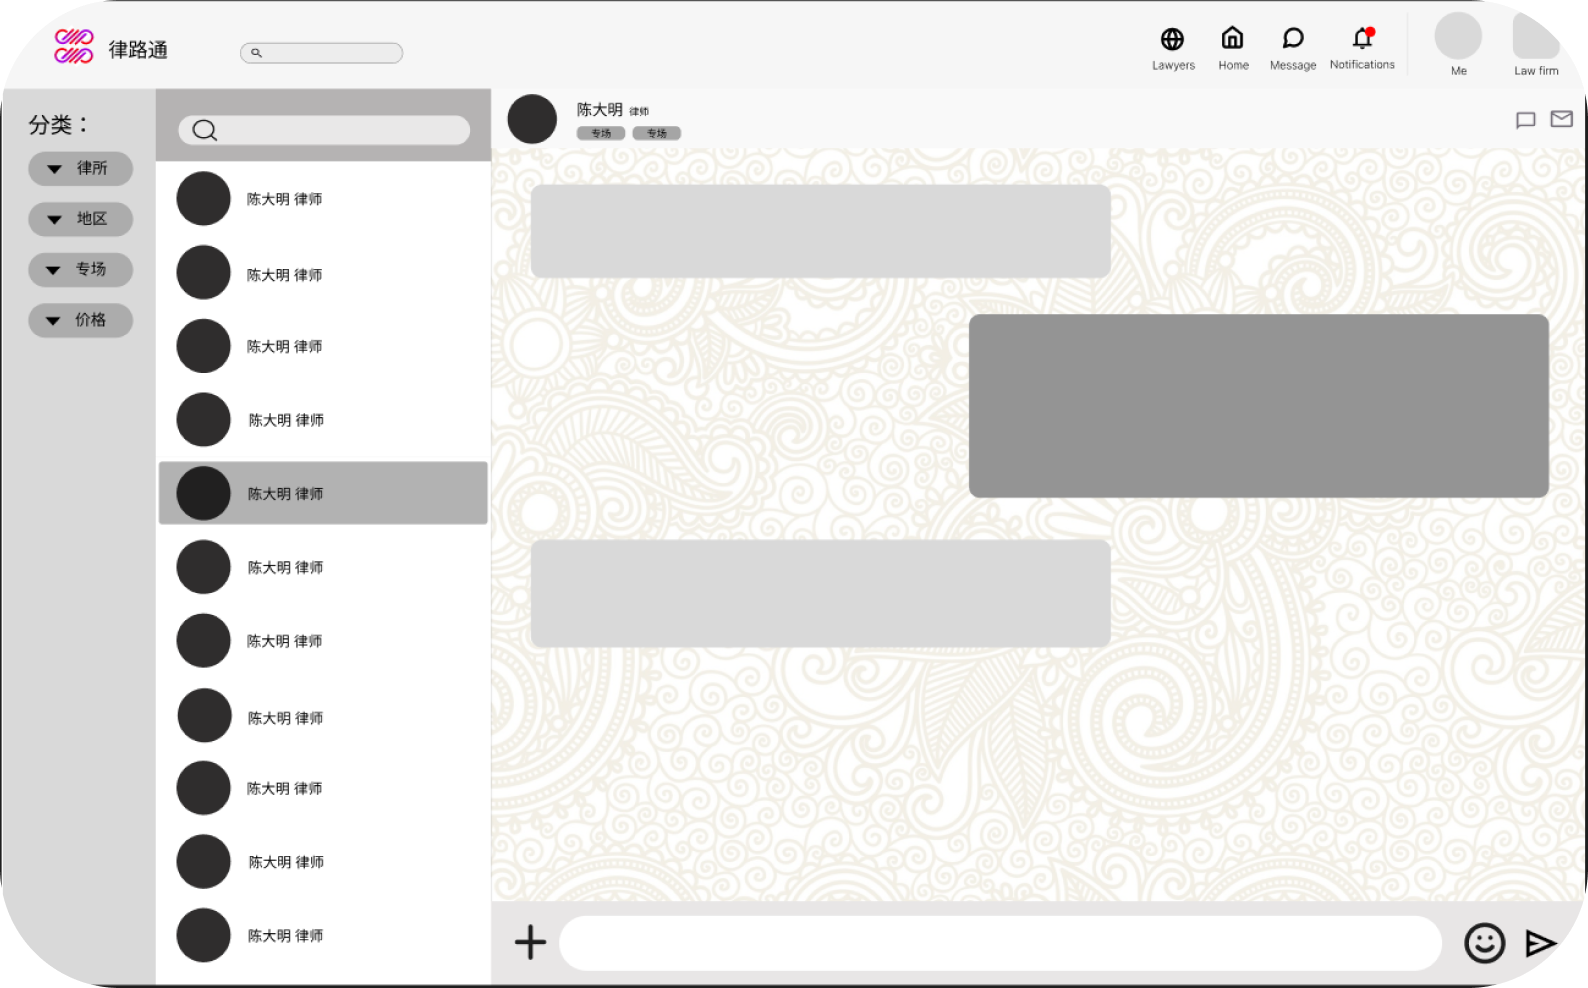1588x988 pixels.
Task: Go to Home in top navigation
Action: [x=1233, y=40]
